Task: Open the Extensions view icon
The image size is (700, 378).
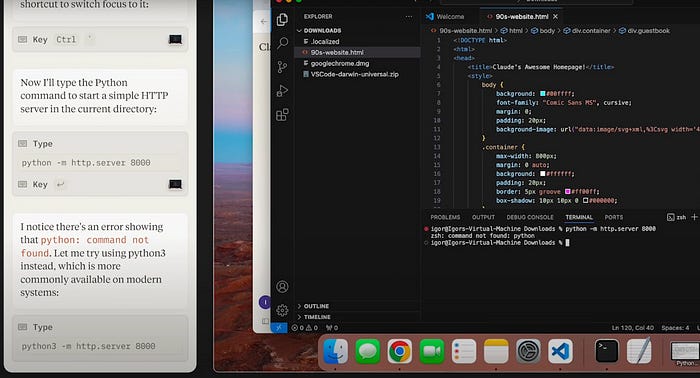Action: [x=282, y=115]
